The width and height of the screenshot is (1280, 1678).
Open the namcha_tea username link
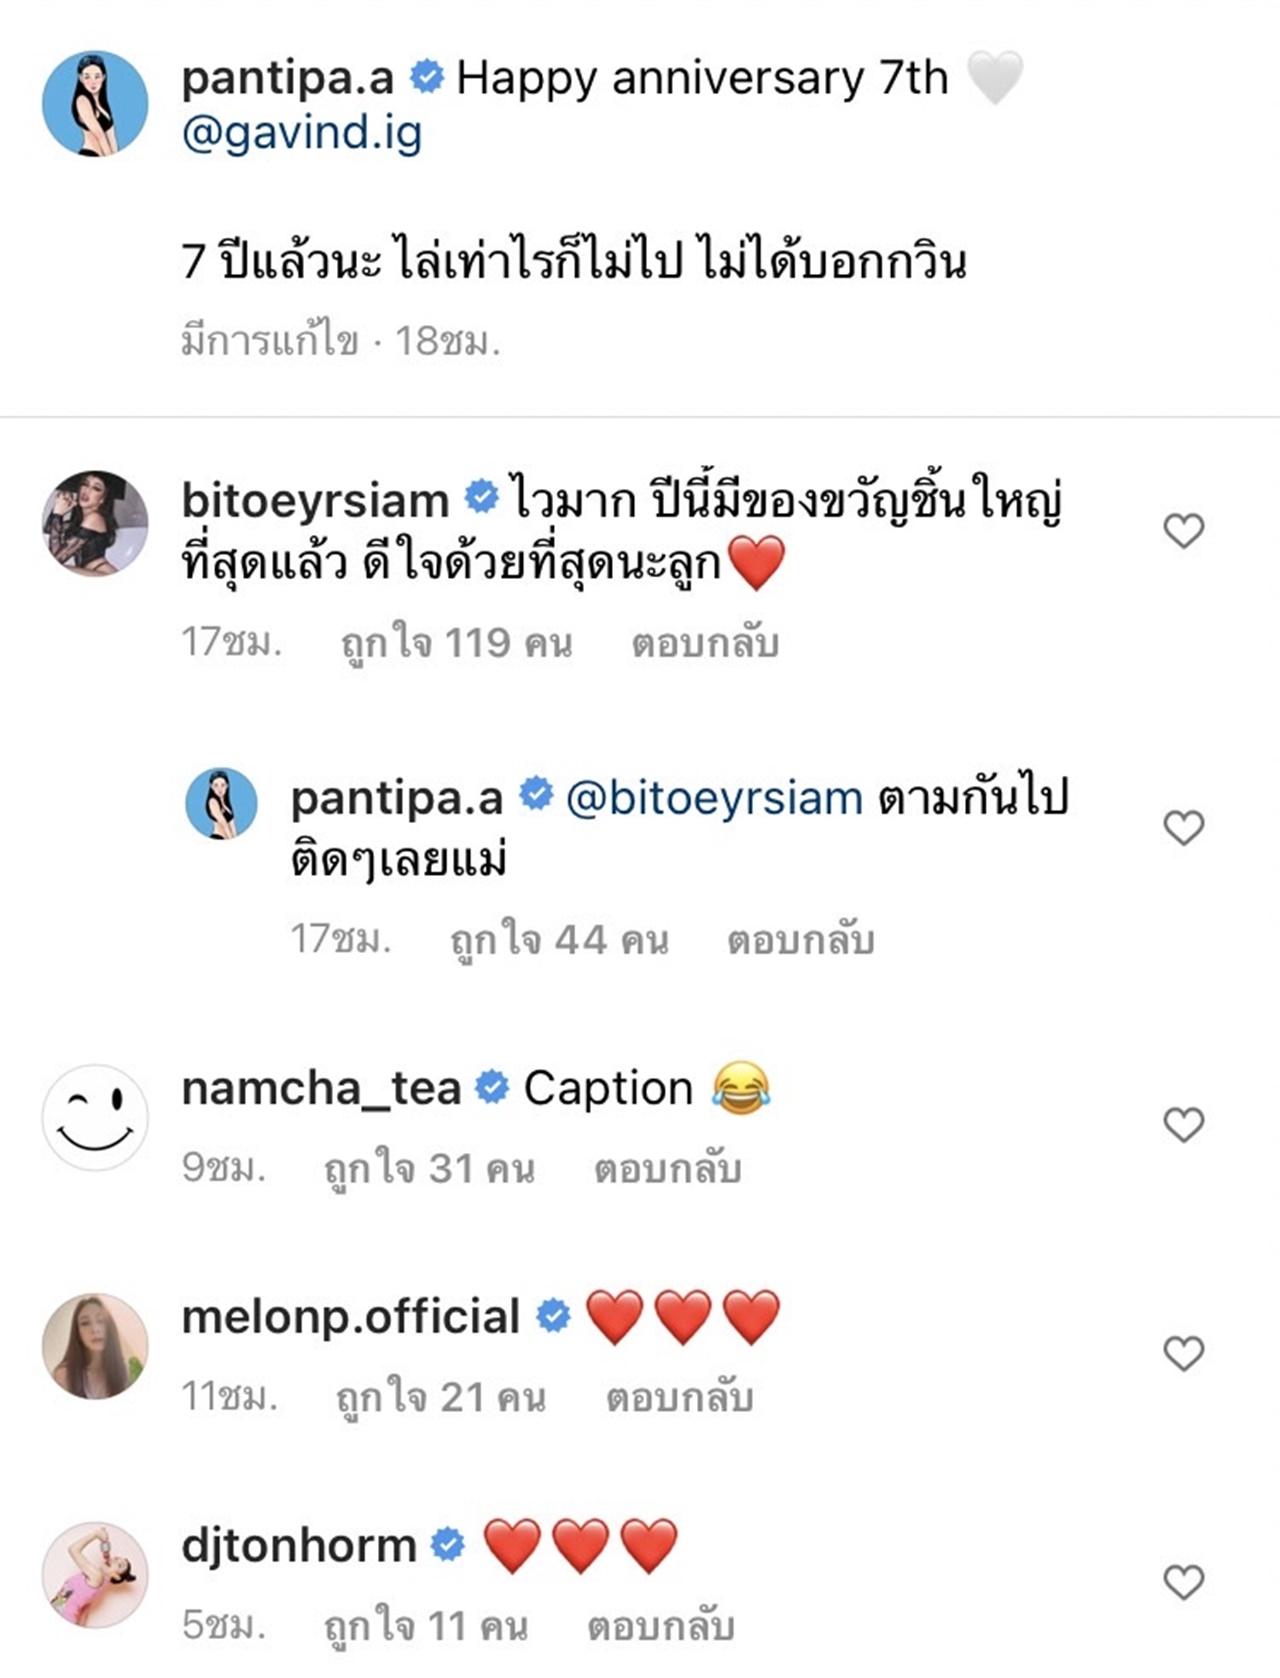321,1088
